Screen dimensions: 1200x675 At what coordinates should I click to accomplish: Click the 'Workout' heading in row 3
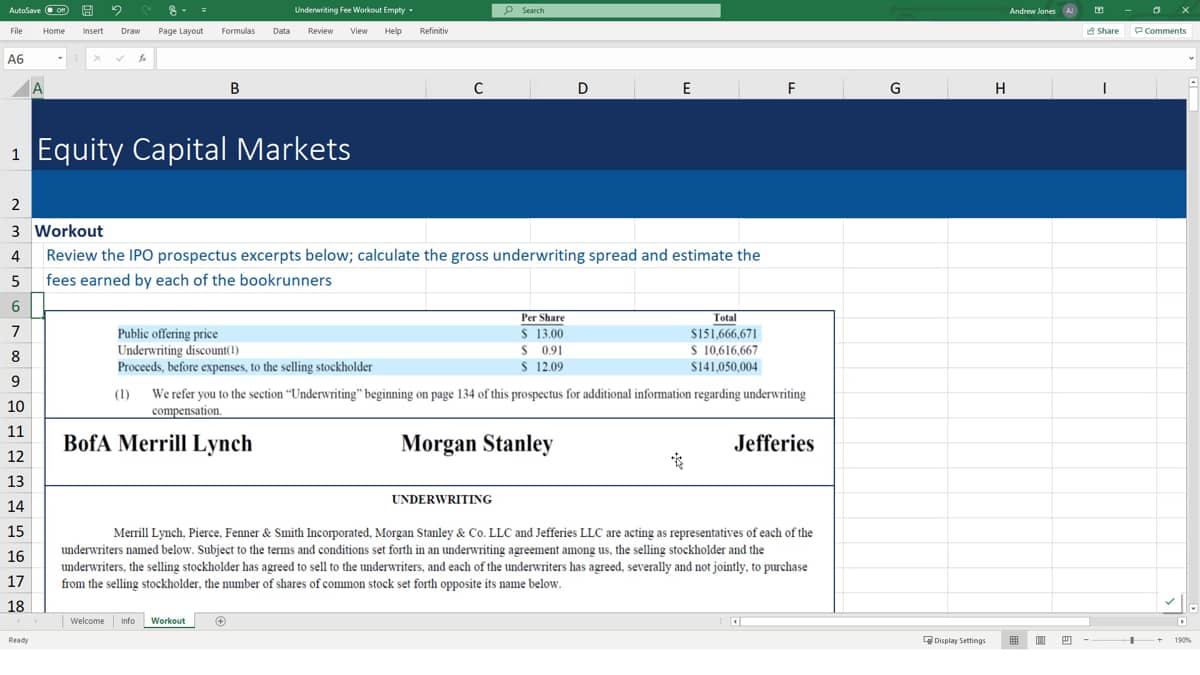tap(69, 230)
